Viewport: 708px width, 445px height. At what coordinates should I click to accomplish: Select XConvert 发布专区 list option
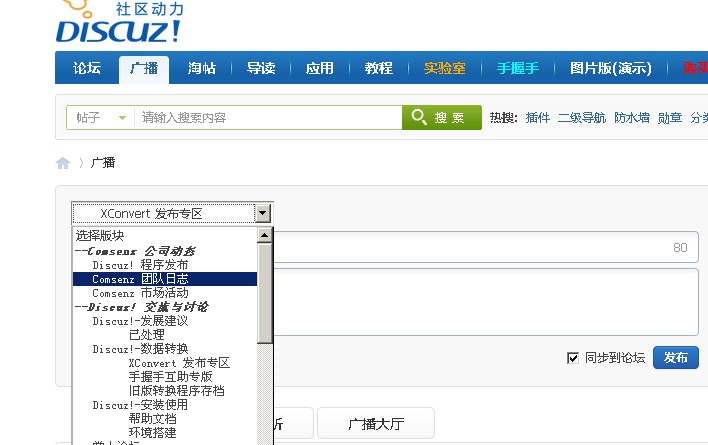pos(165,363)
